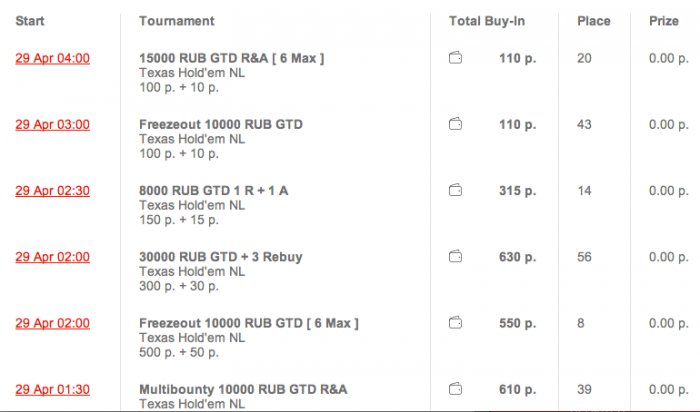Click the 30000 RUB GTD + 3 Rebuy title

click(220, 257)
